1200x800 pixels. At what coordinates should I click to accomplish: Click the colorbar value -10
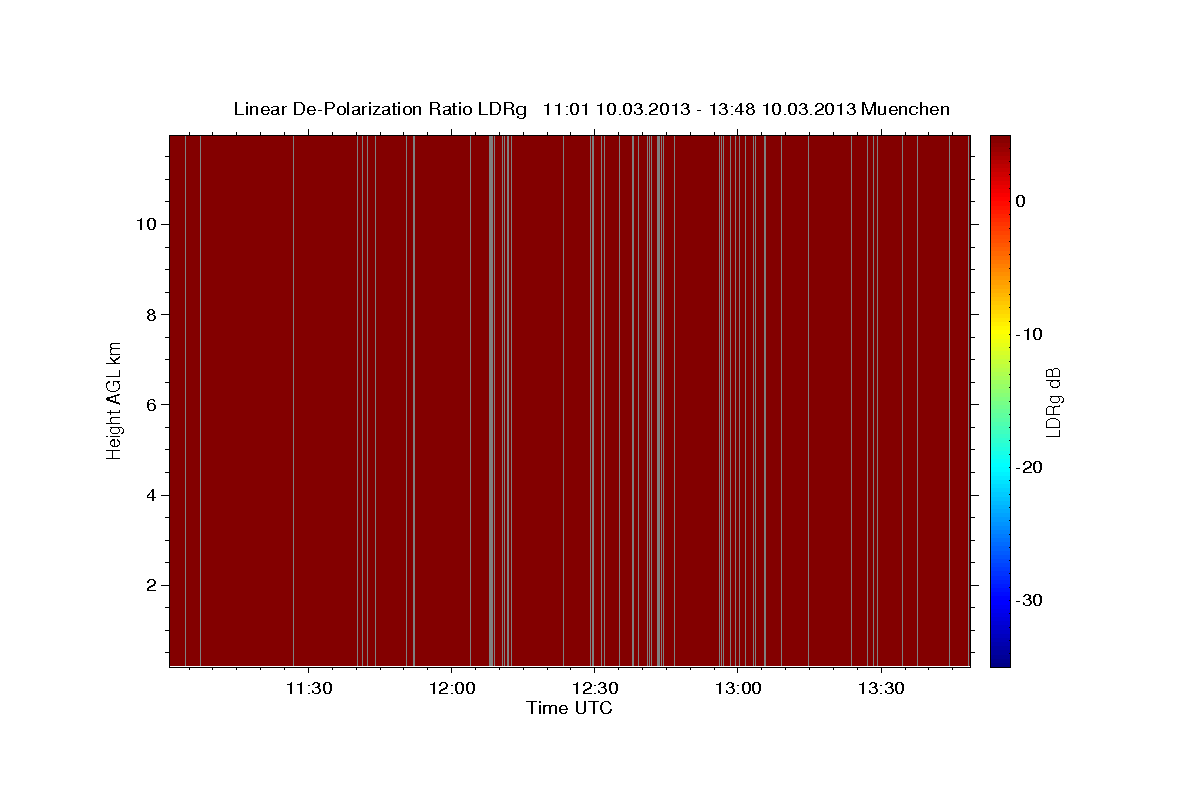click(1029, 334)
